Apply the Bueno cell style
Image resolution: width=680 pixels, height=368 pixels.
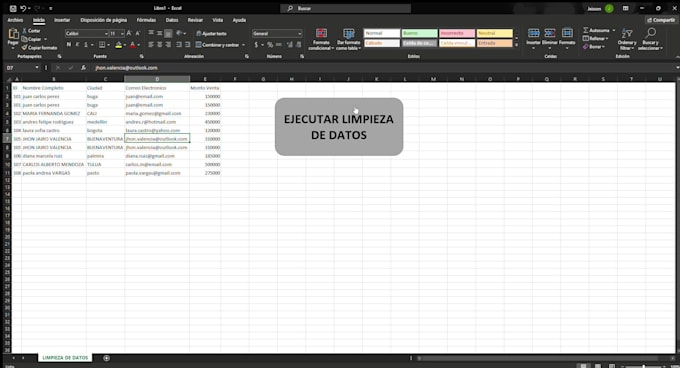pos(419,33)
